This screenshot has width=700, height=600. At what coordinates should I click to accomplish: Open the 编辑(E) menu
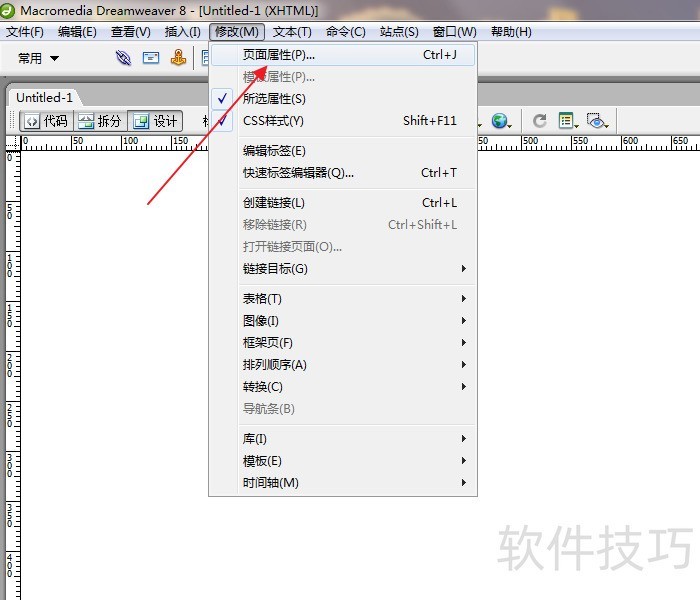(x=77, y=32)
